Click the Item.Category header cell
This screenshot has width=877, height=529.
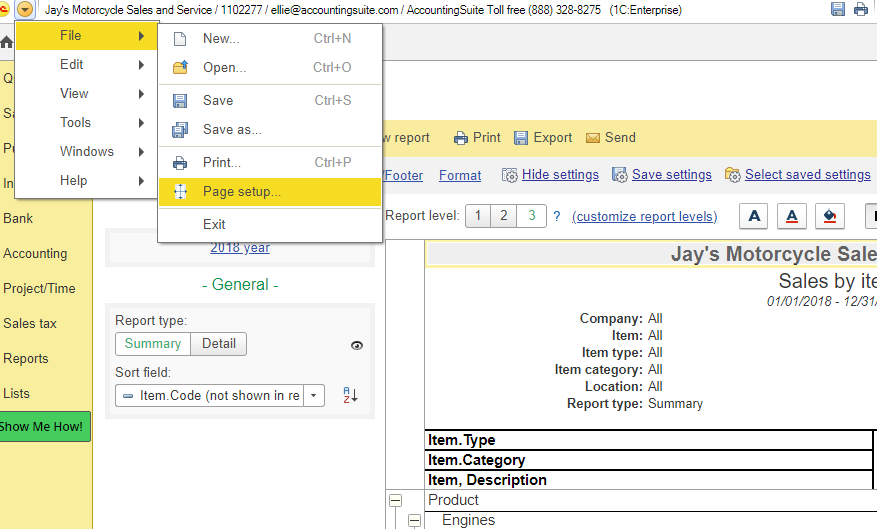(x=649, y=460)
